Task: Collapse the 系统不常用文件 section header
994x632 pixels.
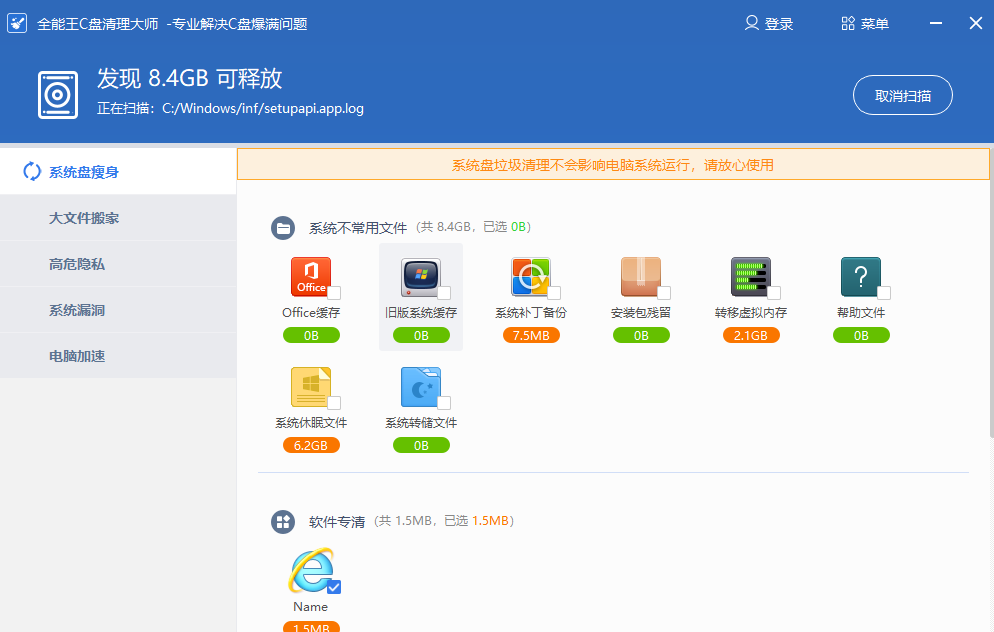Action: (x=283, y=228)
